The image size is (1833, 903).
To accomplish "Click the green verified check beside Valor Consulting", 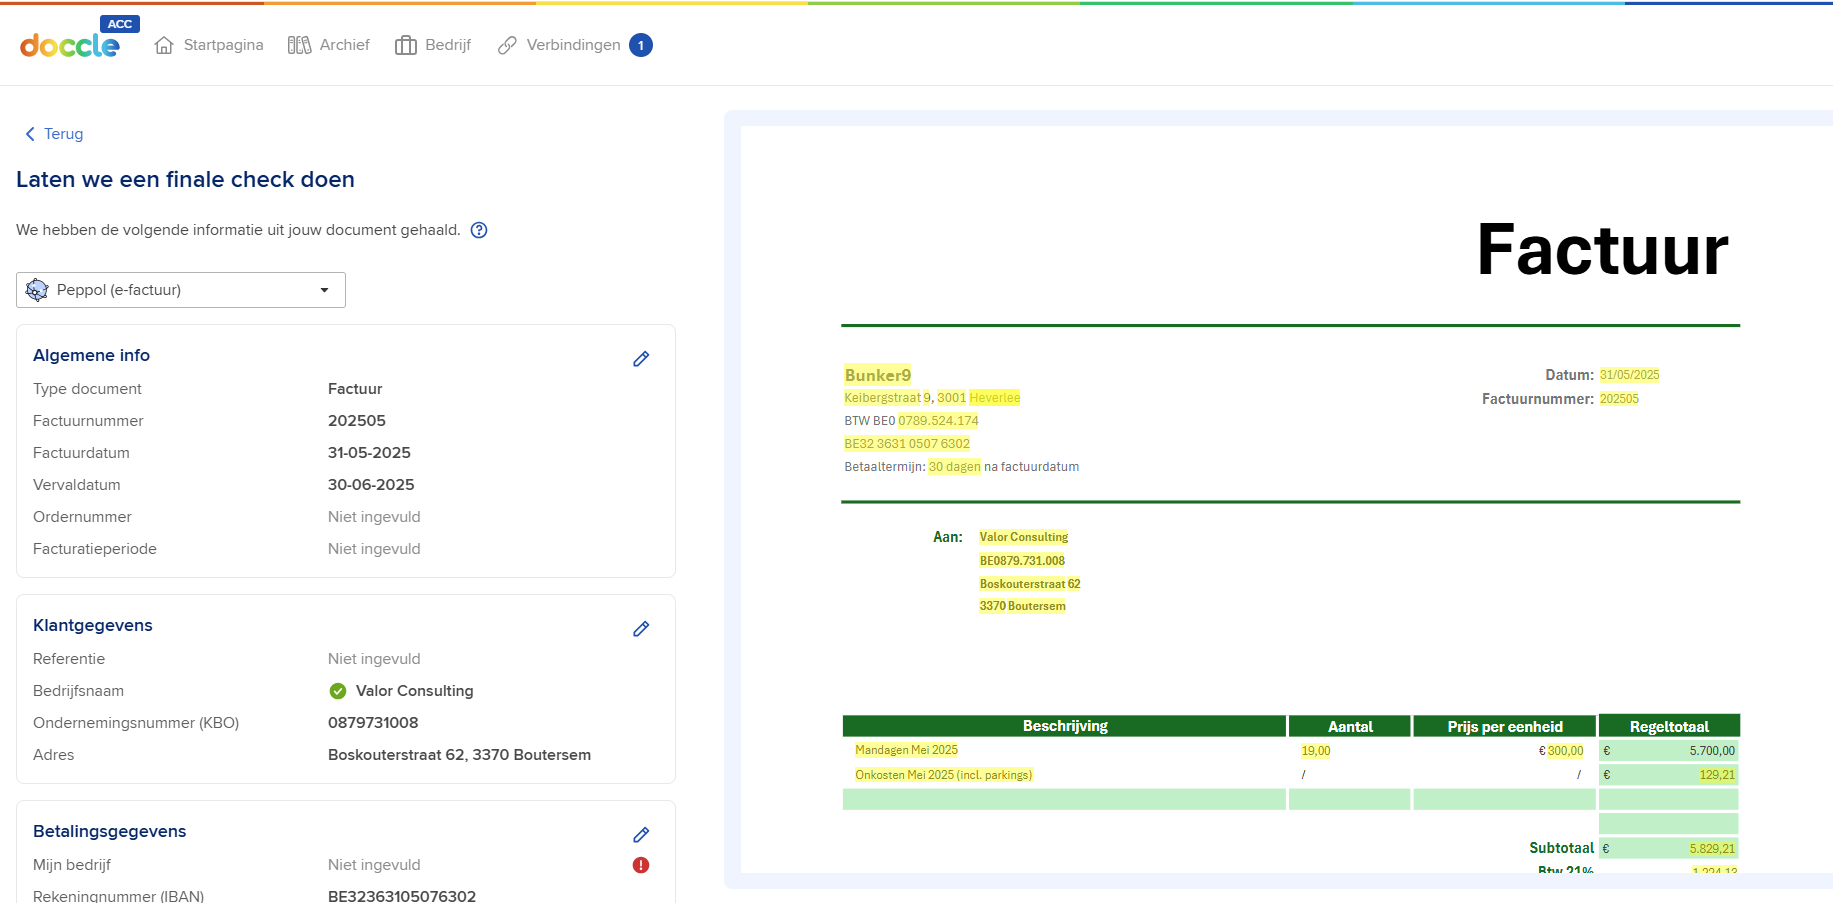I will (x=338, y=691).
